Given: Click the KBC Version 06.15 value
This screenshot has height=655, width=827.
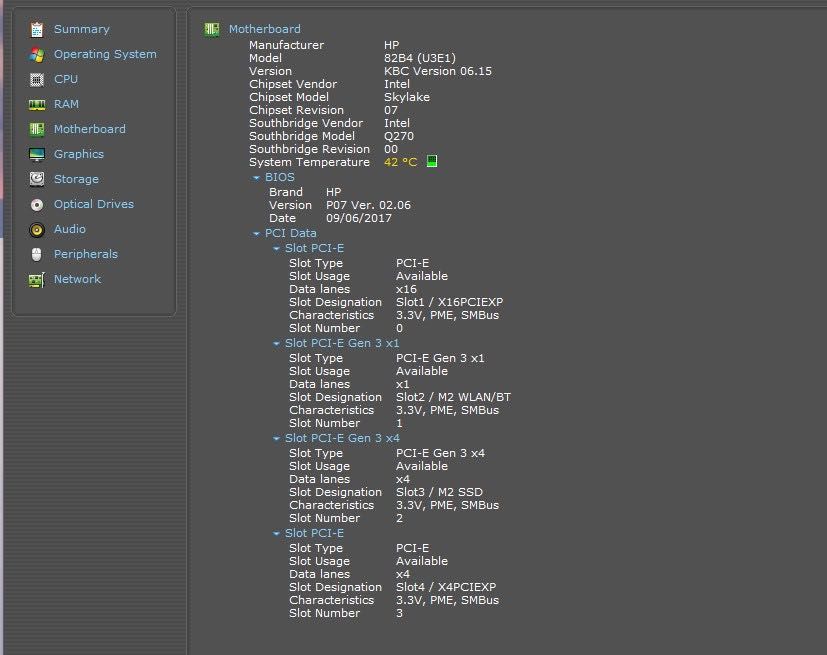Looking at the screenshot, I should tap(438, 71).
